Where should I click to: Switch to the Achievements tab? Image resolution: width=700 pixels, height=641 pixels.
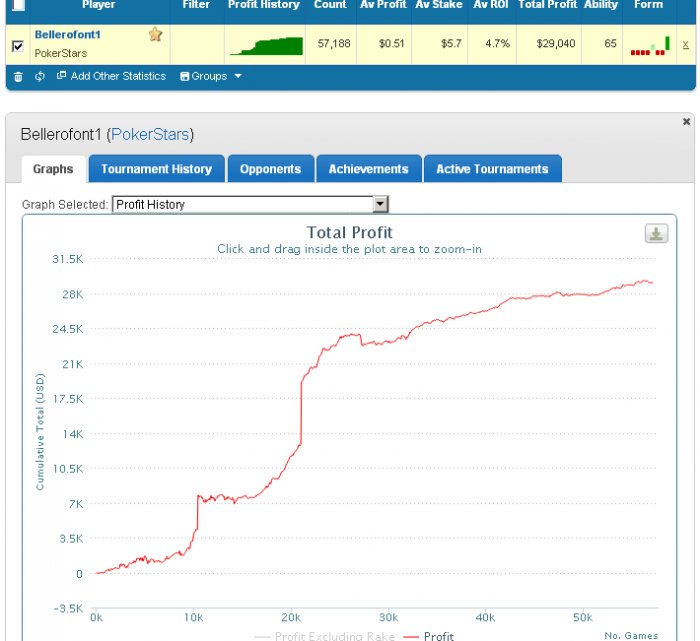(369, 169)
